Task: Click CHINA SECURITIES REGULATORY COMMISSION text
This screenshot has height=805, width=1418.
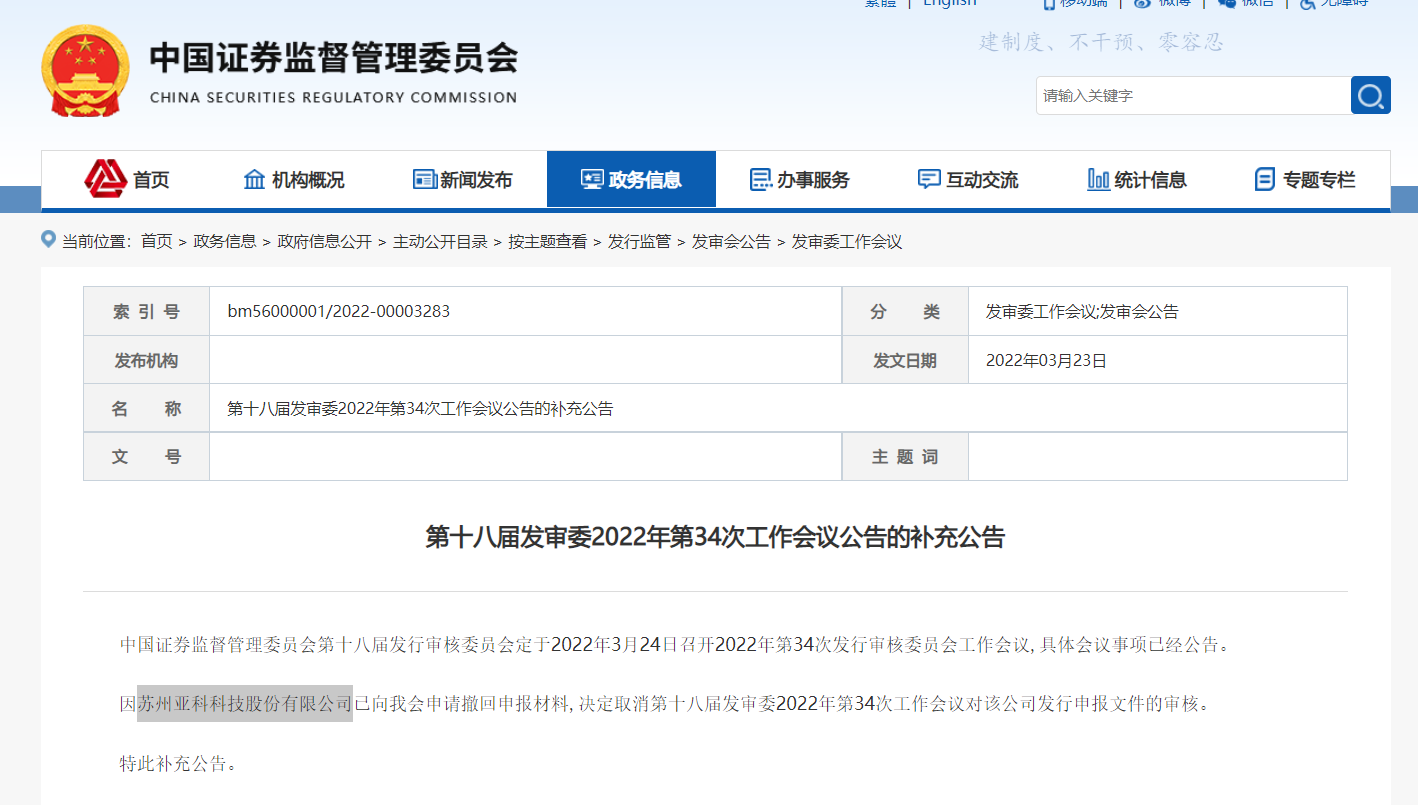Action: tap(333, 98)
